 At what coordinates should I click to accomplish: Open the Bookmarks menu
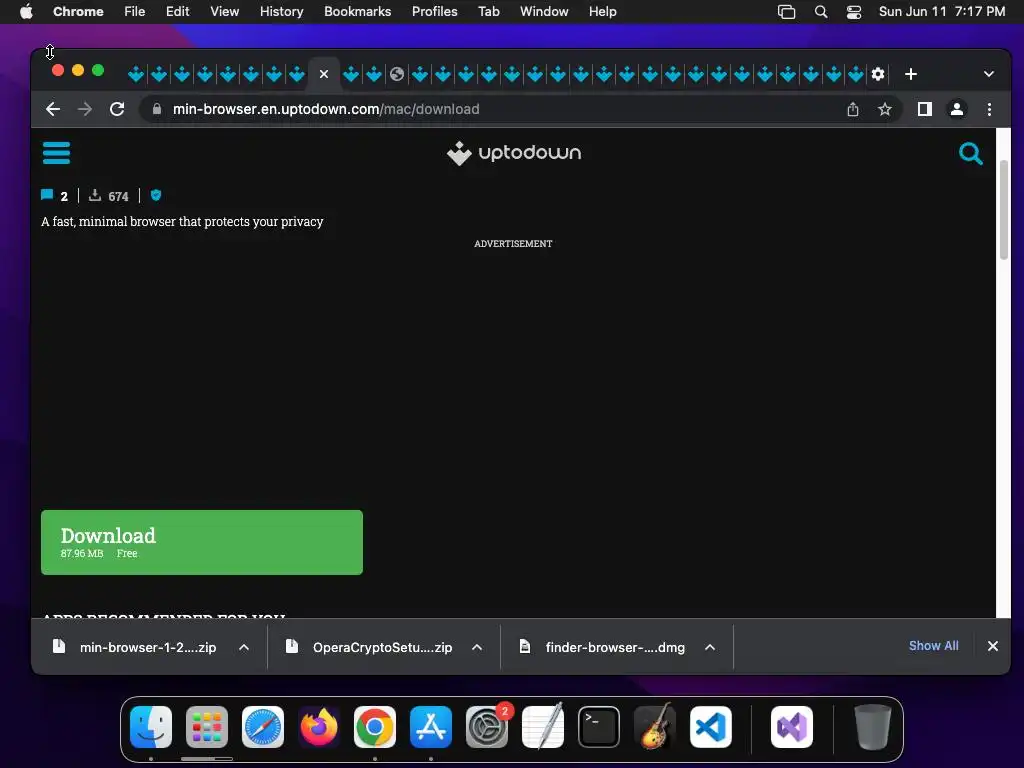point(357,12)
